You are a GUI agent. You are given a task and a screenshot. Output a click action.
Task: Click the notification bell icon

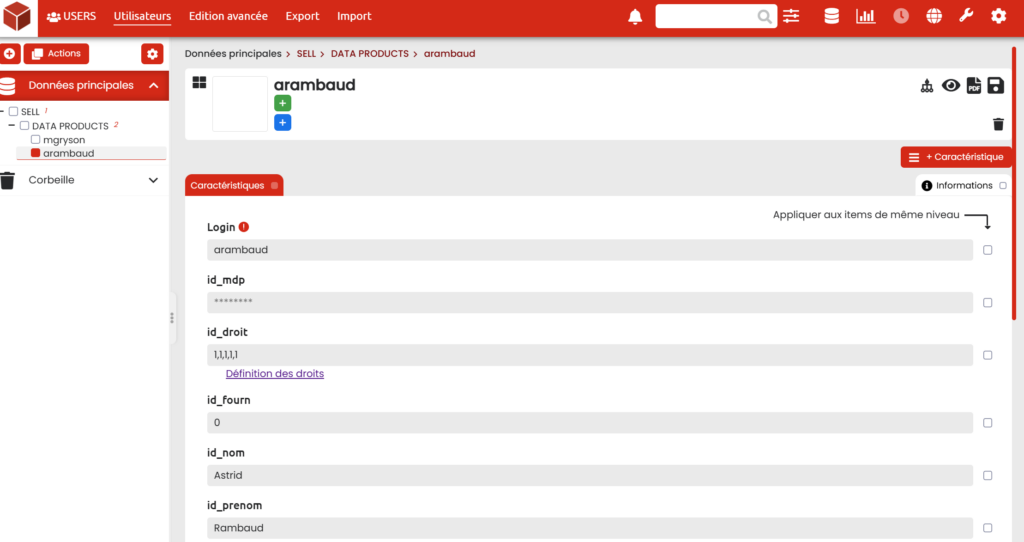point(635,16)
